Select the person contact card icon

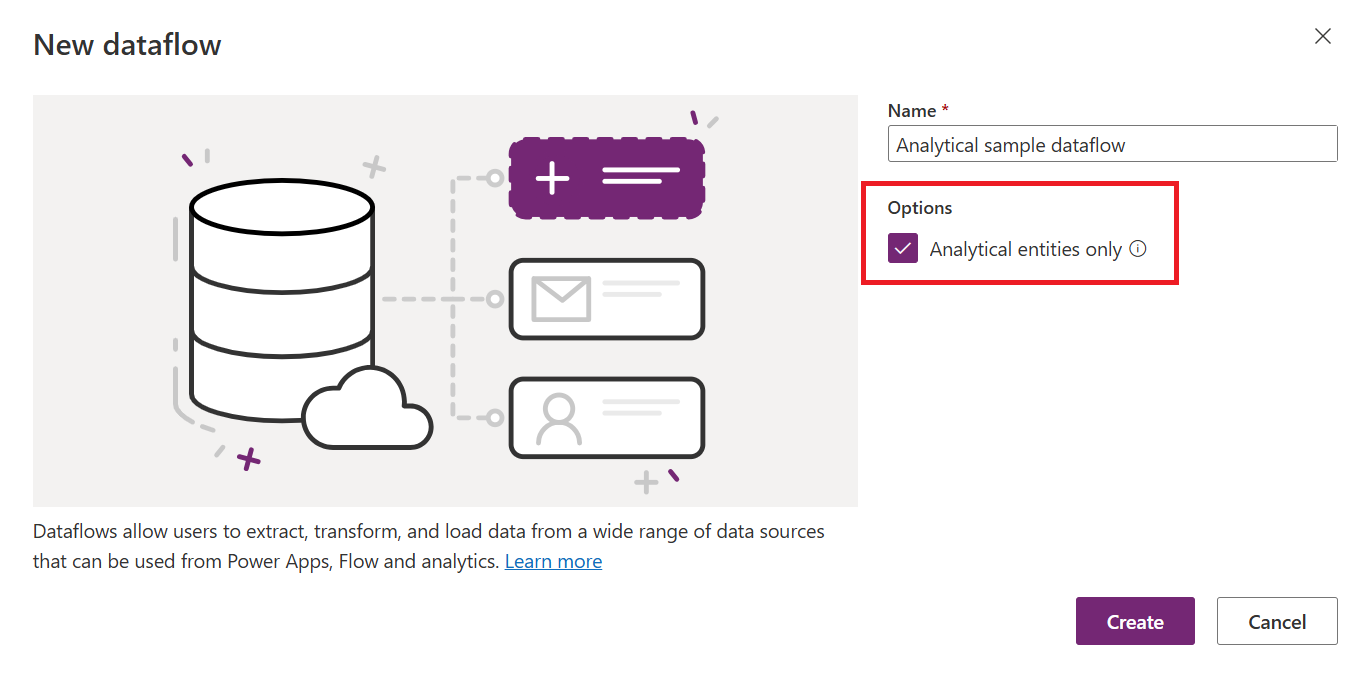tap(606, 417)
